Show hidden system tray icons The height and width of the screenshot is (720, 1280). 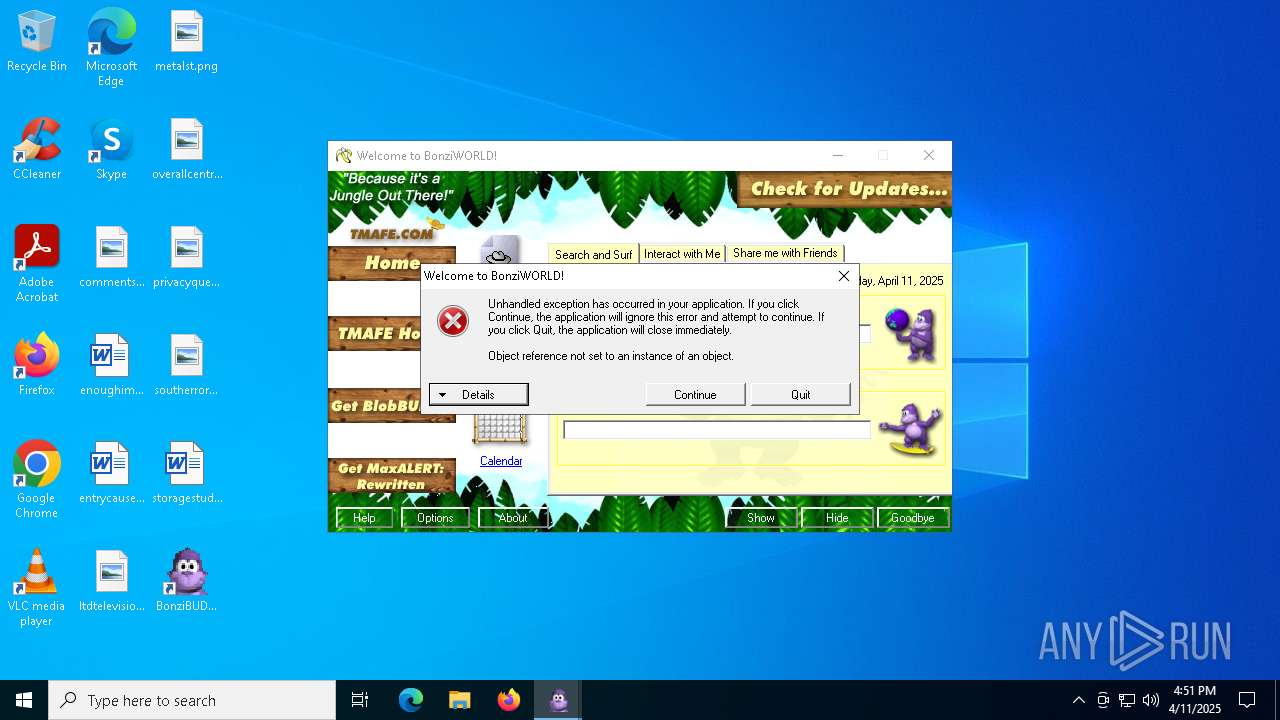click(1078, 700)
